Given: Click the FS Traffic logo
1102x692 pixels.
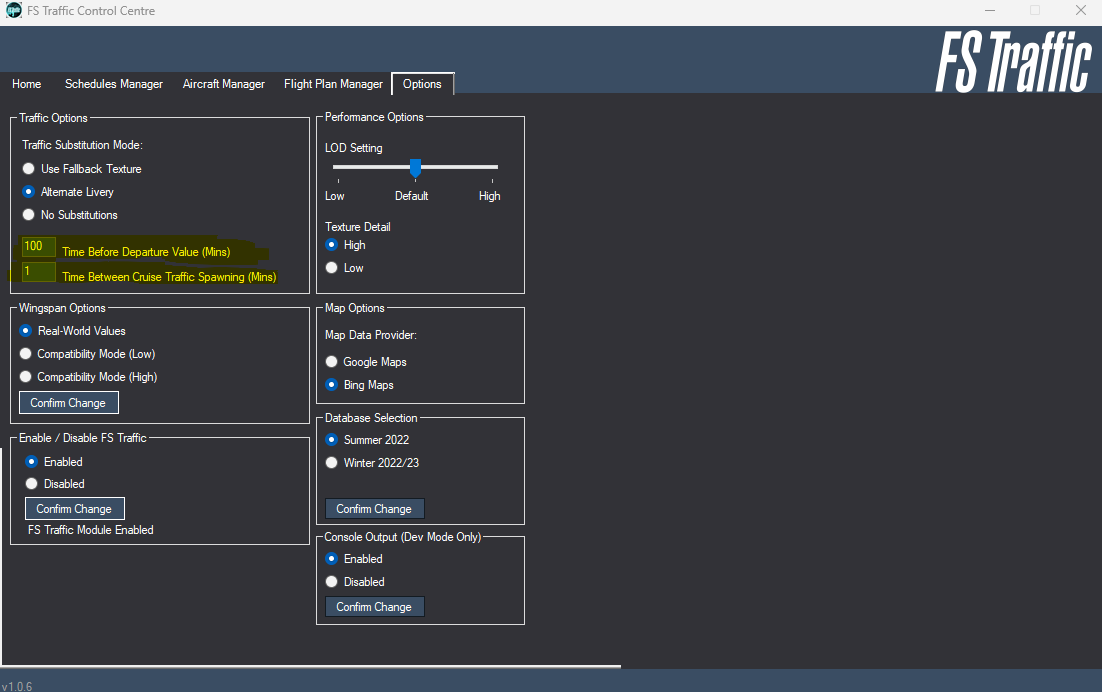Looking at the screenshot, I should pyautogui.click(x=1014, y=60).
